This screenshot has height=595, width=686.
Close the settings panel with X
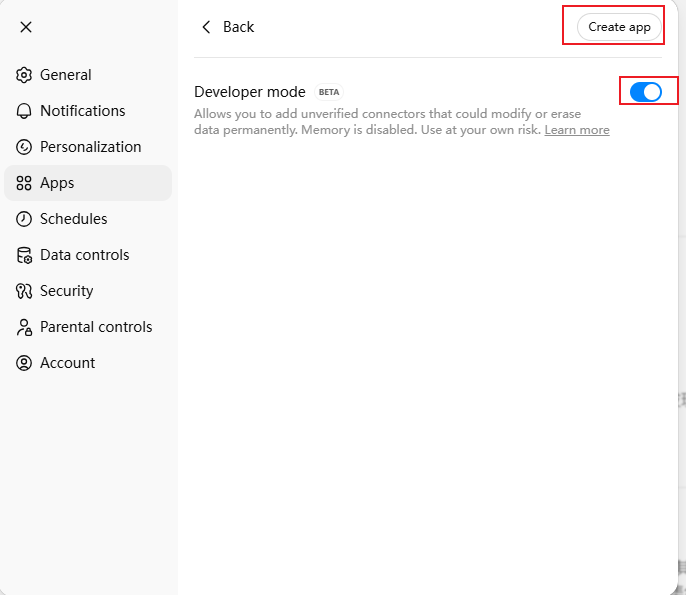click(x=26, y=27)
